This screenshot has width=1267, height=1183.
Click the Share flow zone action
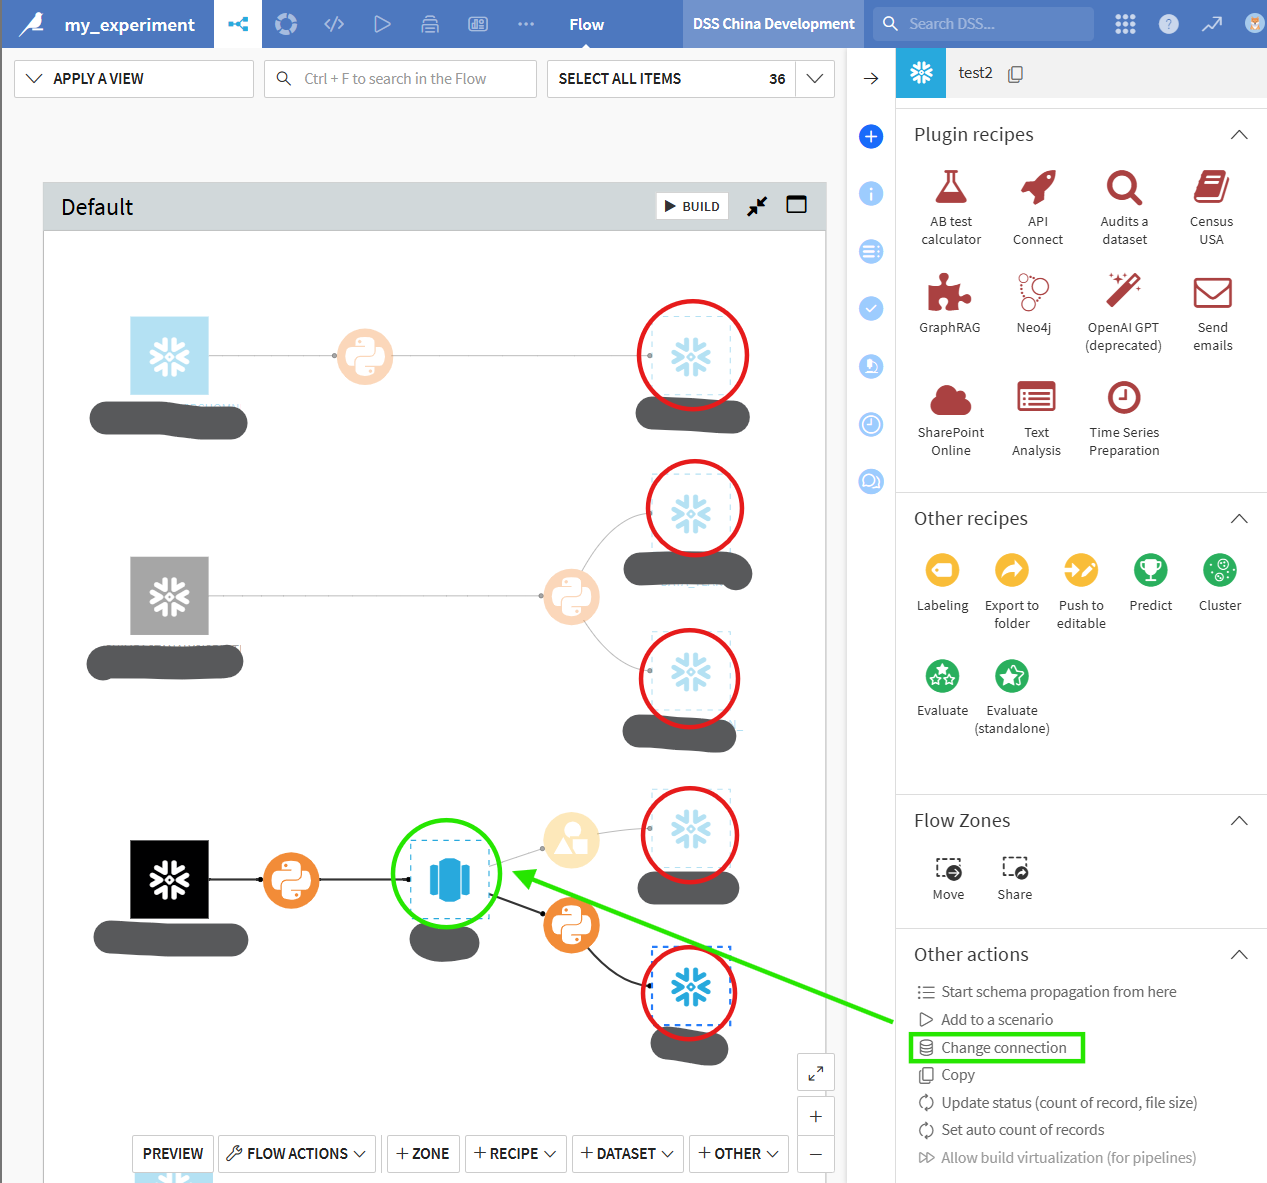[1014, 879]
